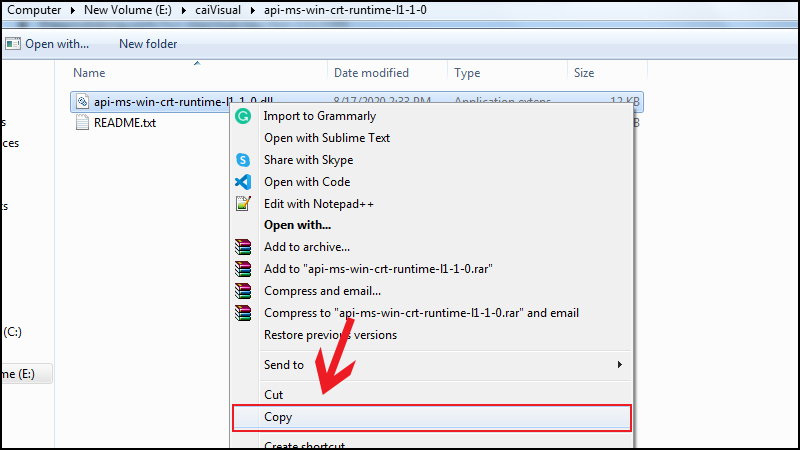Click New Volume (E:) breadcrumb
800x450 pixels.
click(128, 10)
